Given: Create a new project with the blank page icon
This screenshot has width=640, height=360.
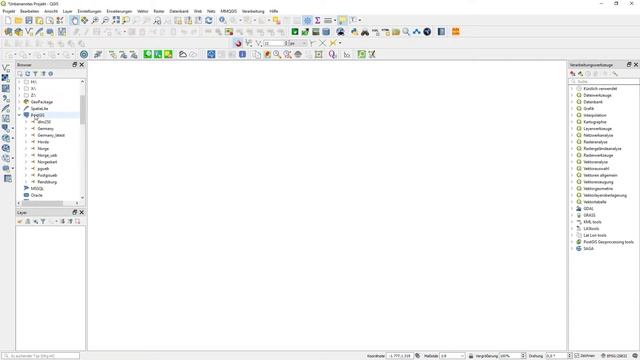Looking at the screenshot, I should [8, 20].
